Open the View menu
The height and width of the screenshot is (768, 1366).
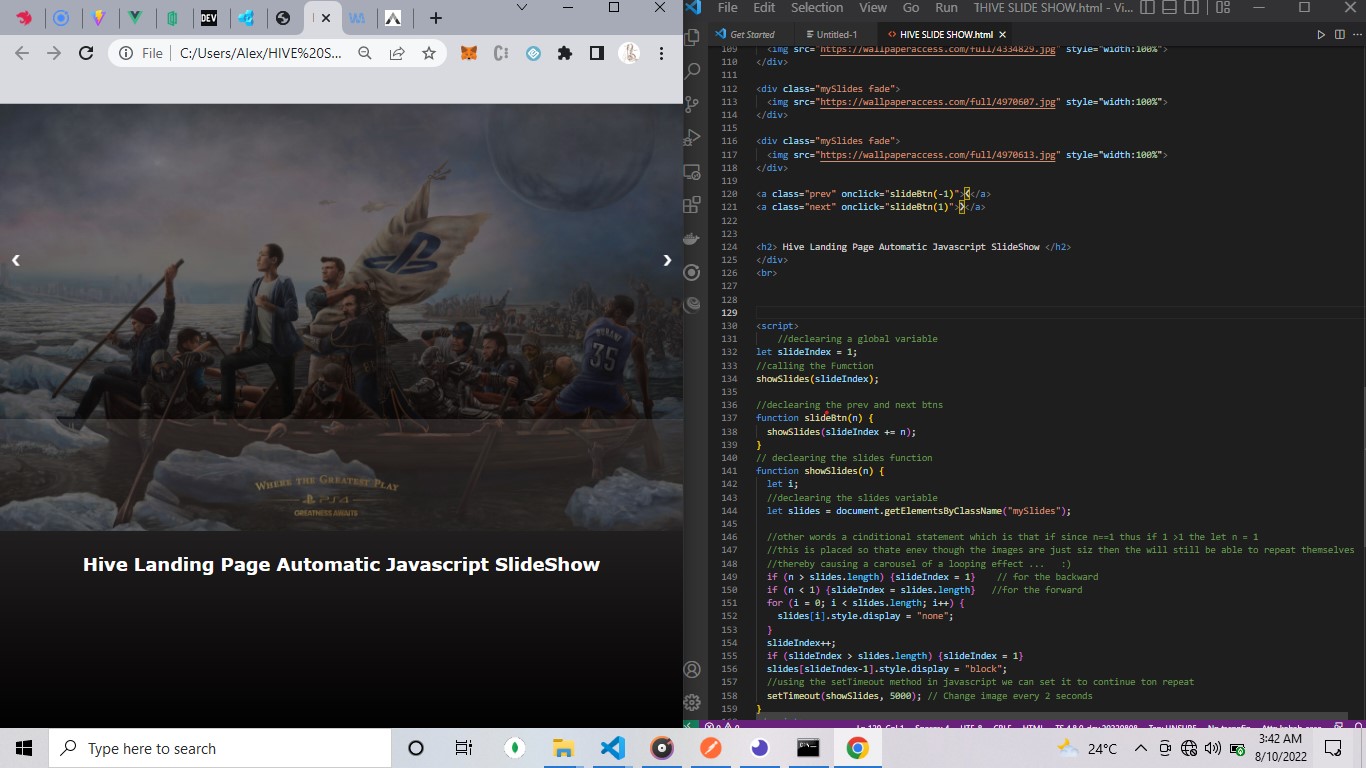(873, 8)
